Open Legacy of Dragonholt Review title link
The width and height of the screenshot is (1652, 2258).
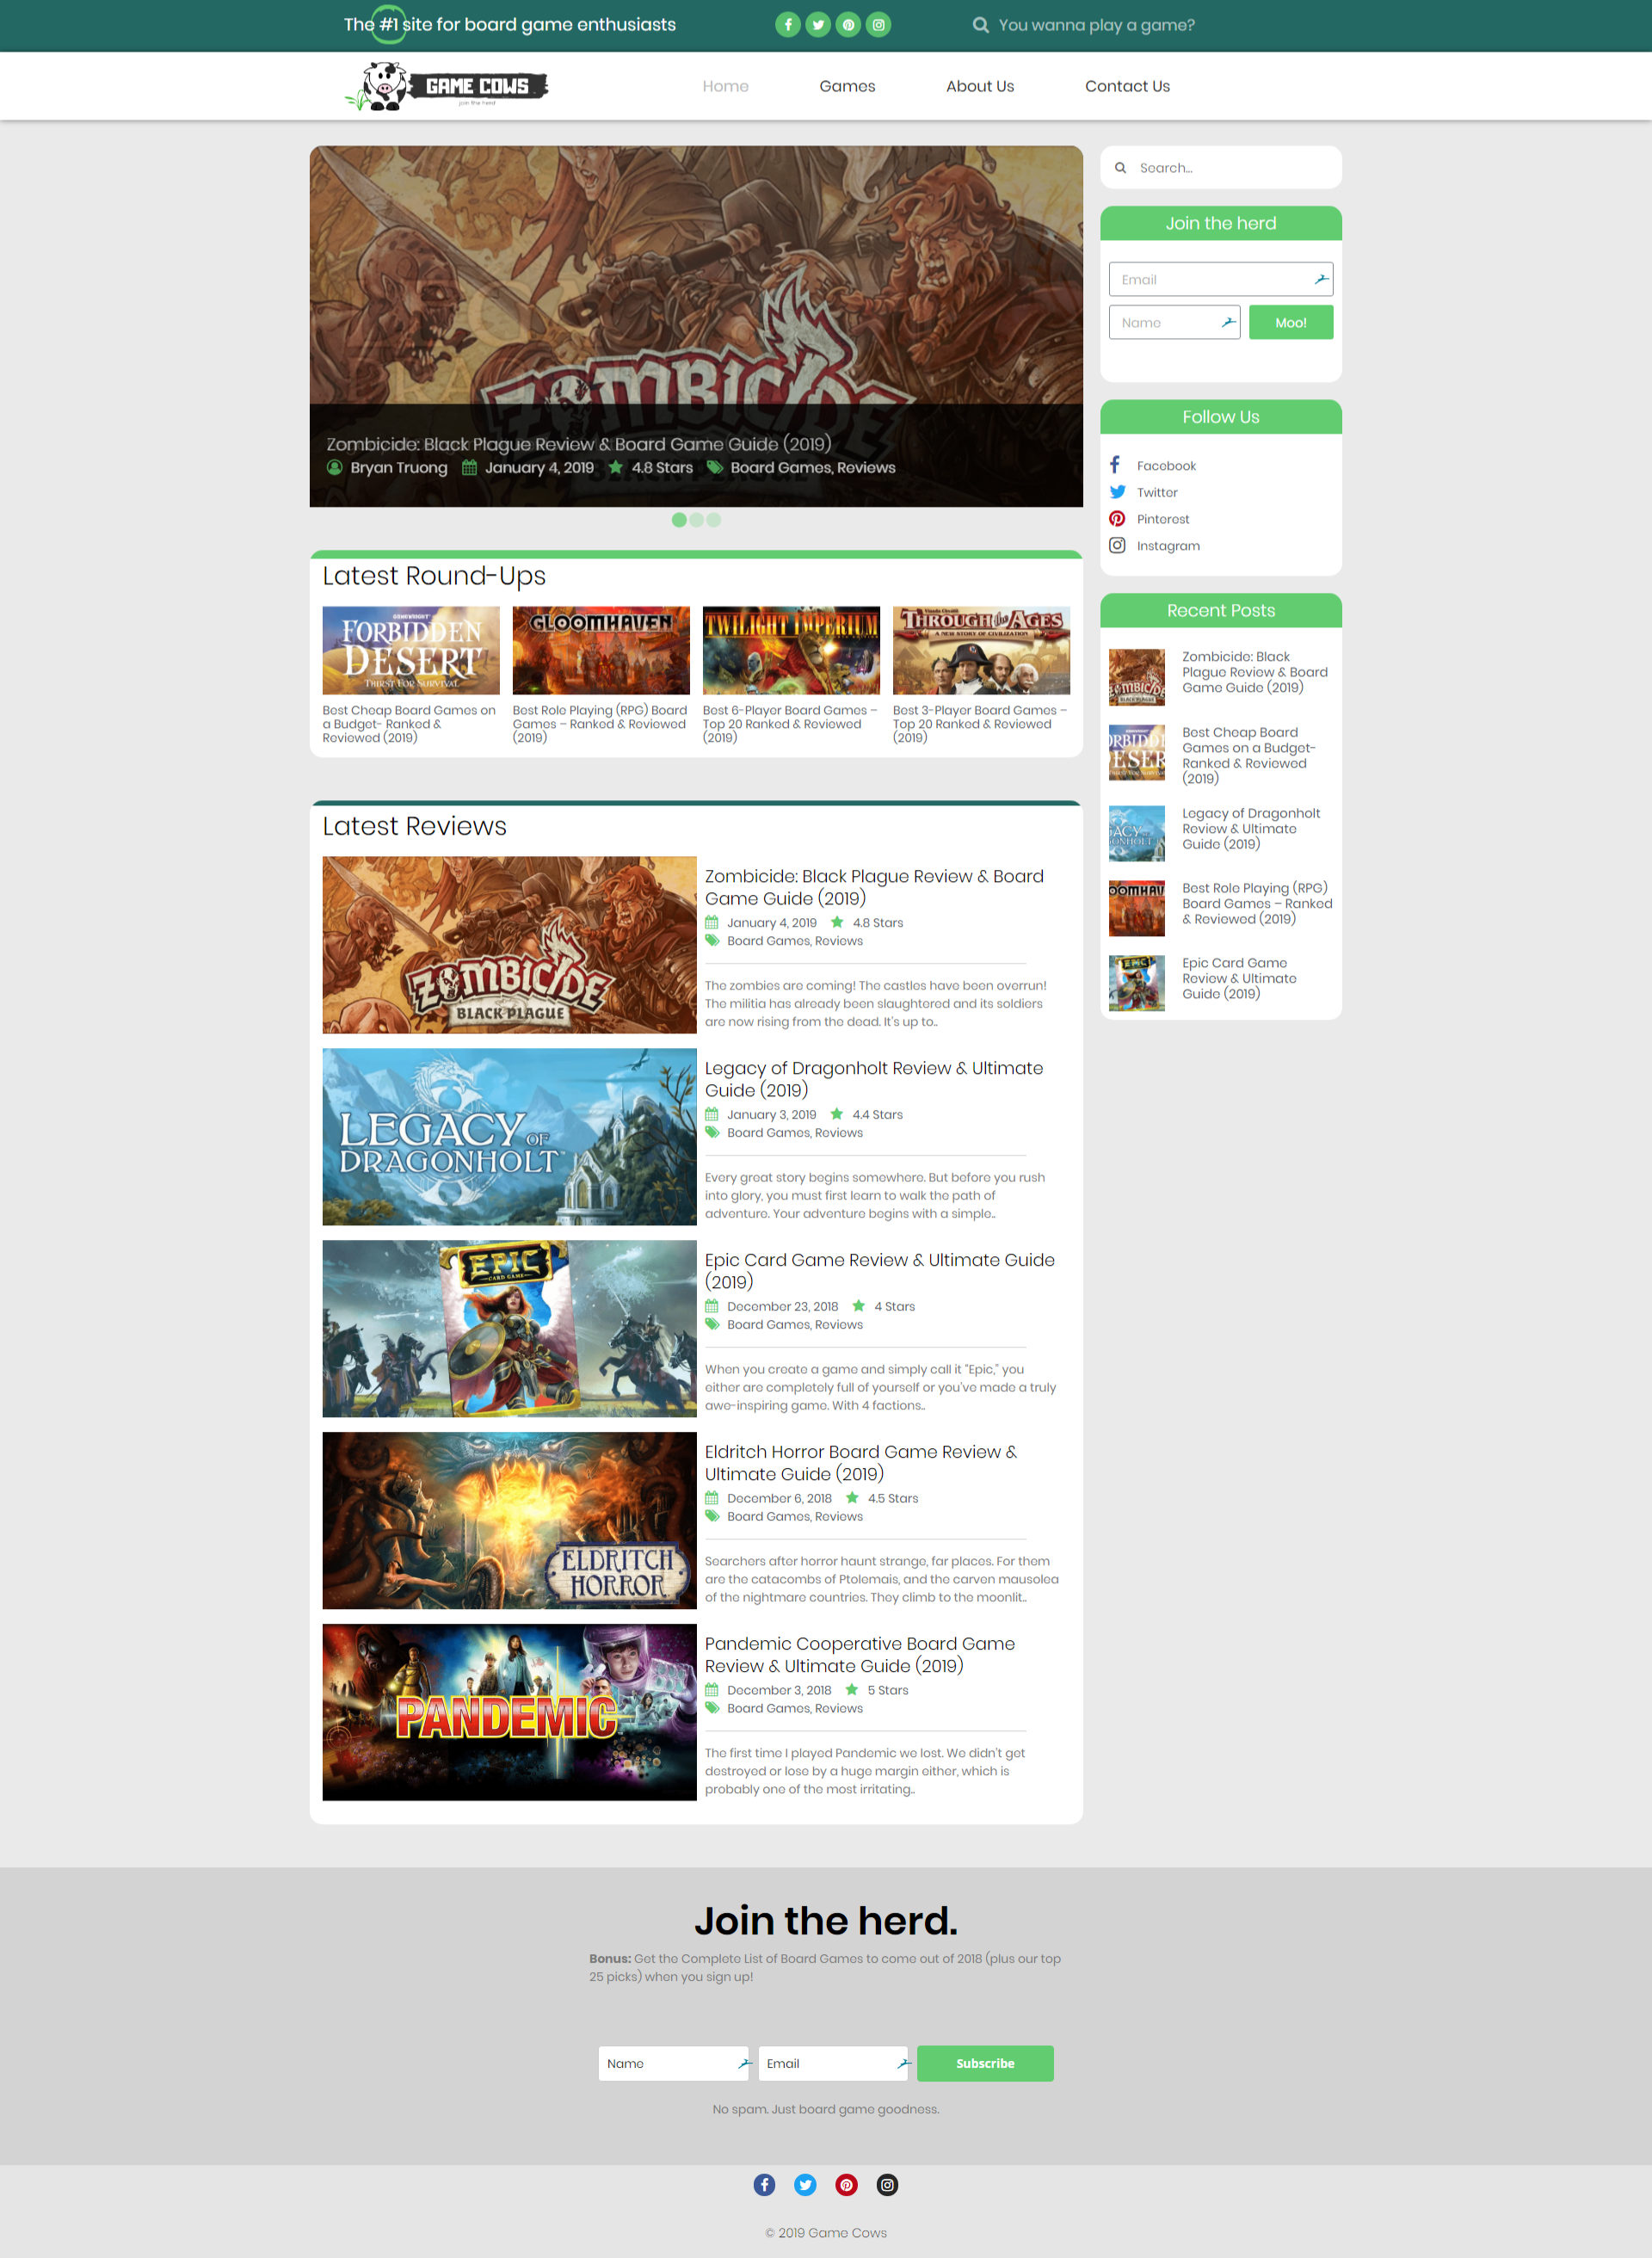coord(874,1079)
